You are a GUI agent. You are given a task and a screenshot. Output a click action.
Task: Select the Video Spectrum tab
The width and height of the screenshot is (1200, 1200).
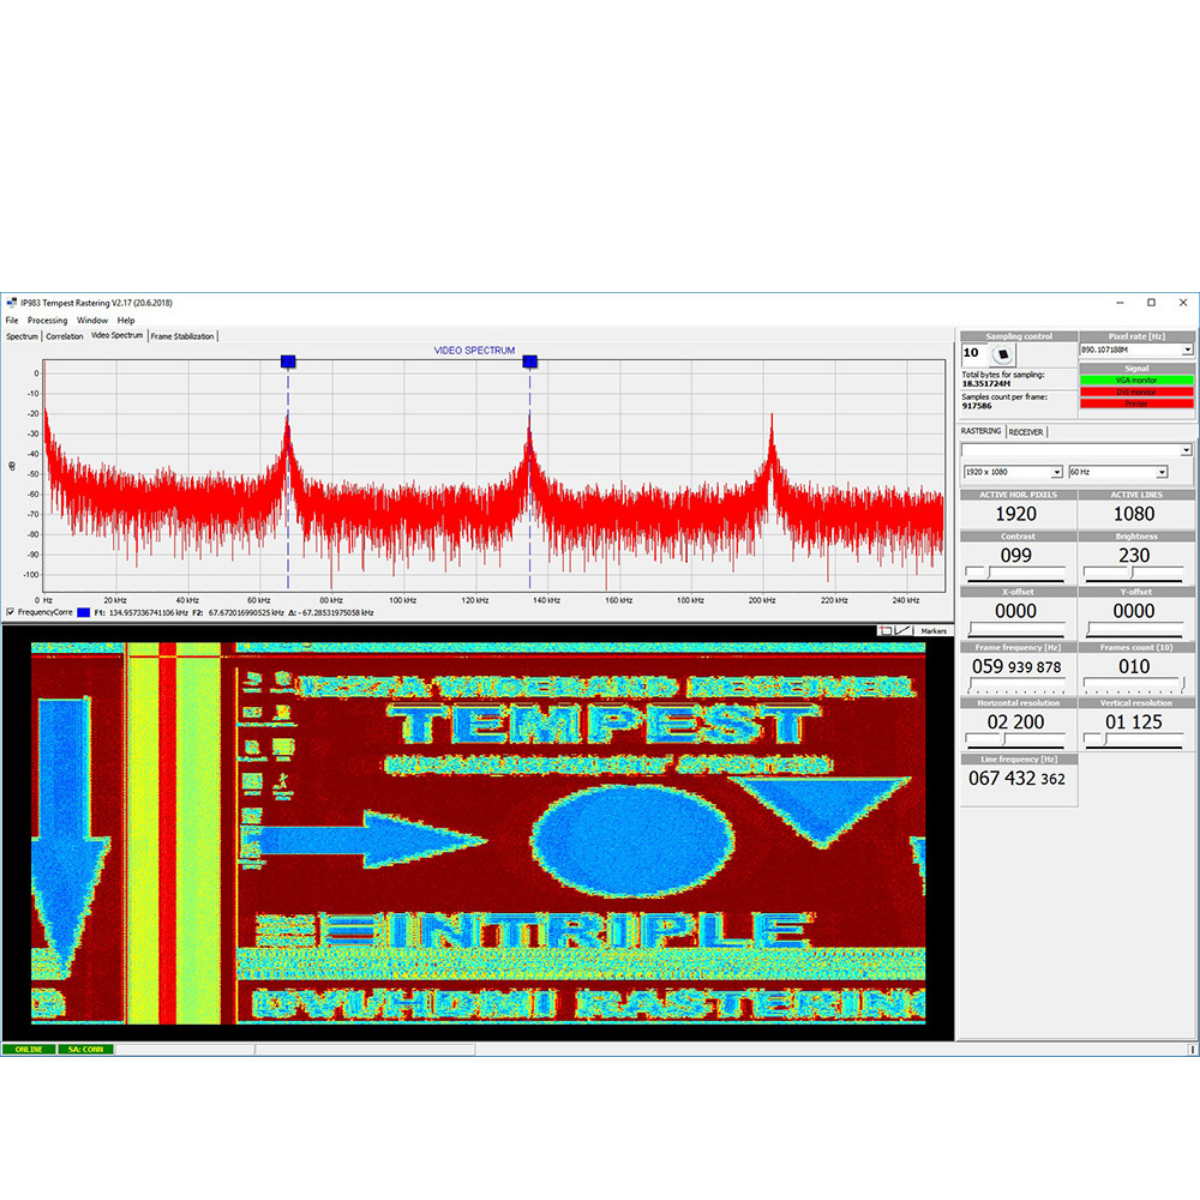coord(117,335)
